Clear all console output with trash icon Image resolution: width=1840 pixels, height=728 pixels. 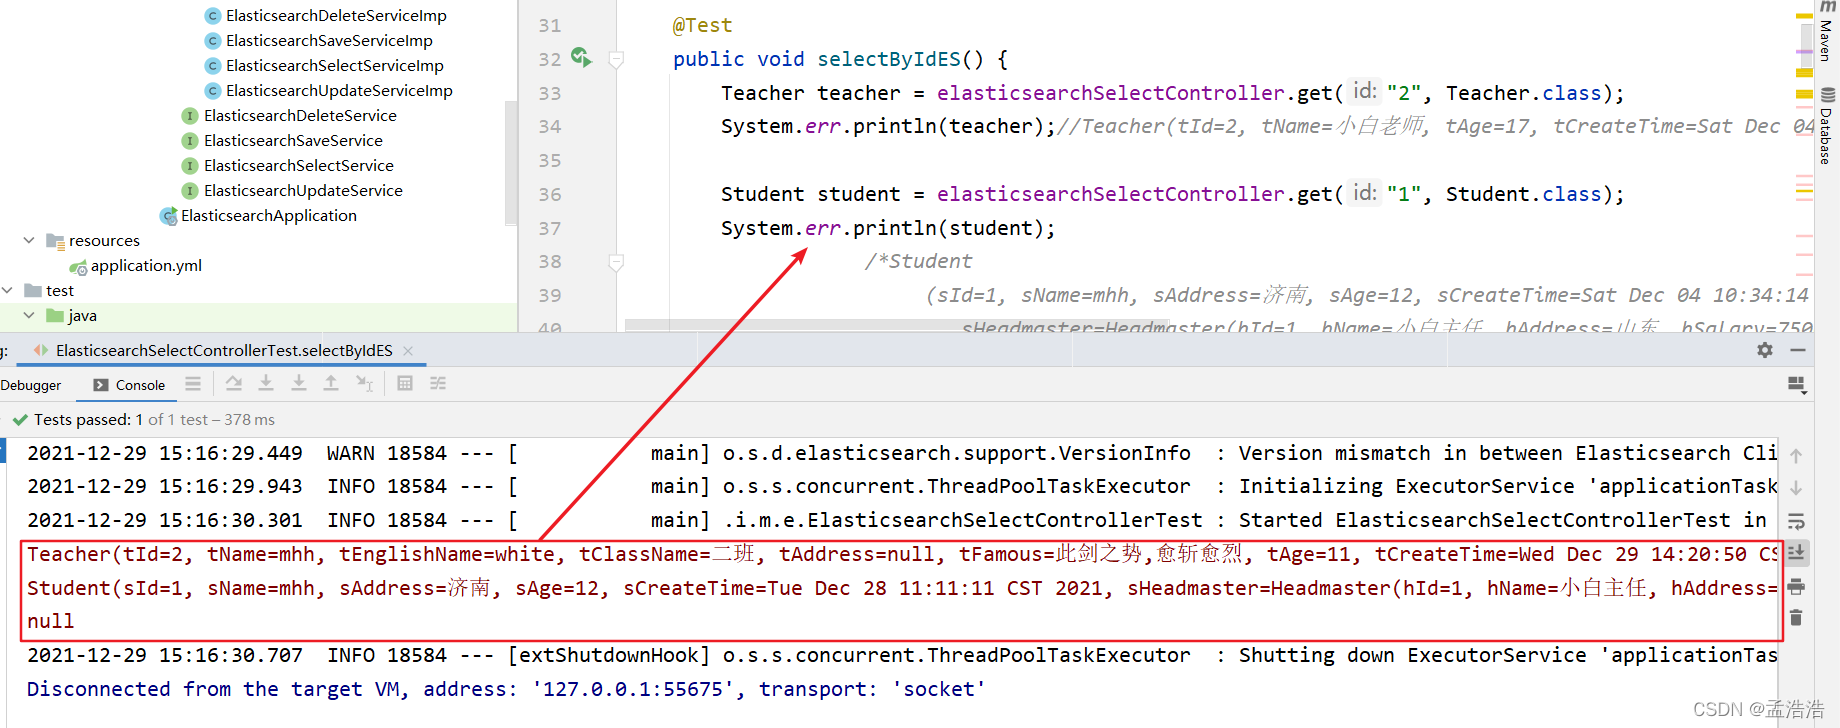click(x=1796, y=618)
